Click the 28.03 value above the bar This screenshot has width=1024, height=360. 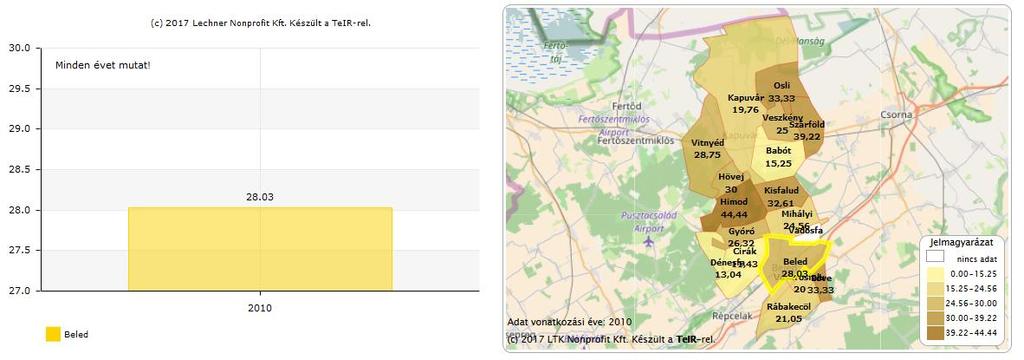260,197
